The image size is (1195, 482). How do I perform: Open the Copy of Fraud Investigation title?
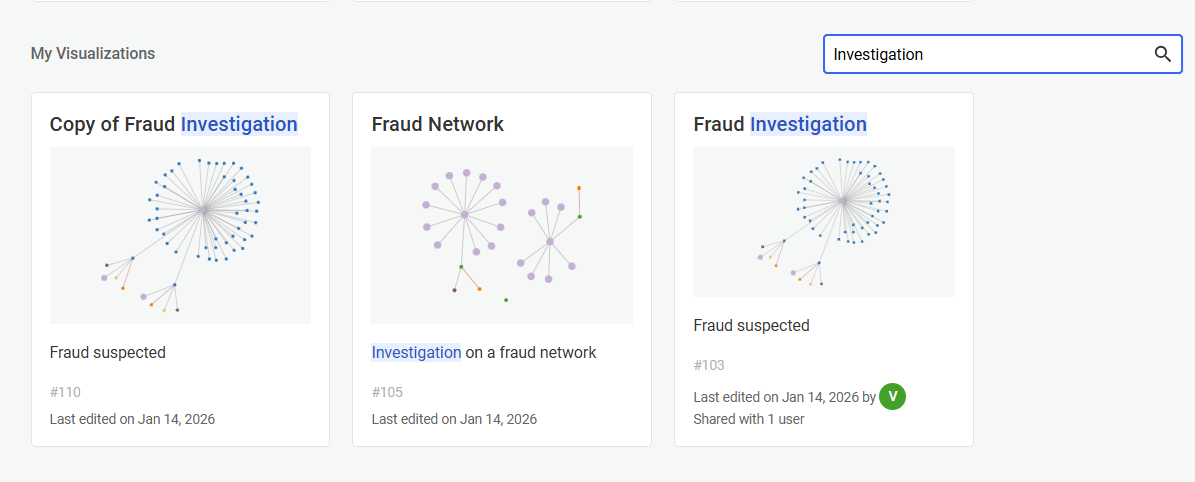(x=173, y=124)
